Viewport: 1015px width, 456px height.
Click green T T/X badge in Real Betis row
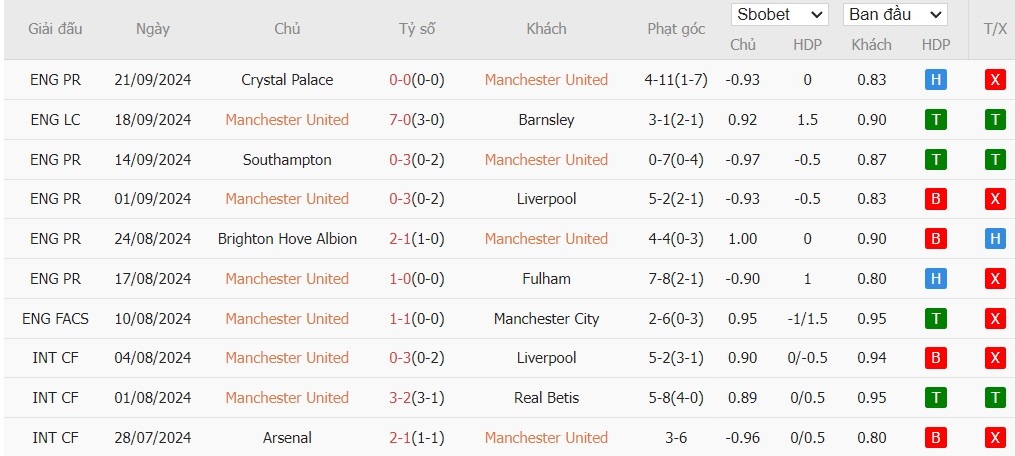[x=995, y=398]
